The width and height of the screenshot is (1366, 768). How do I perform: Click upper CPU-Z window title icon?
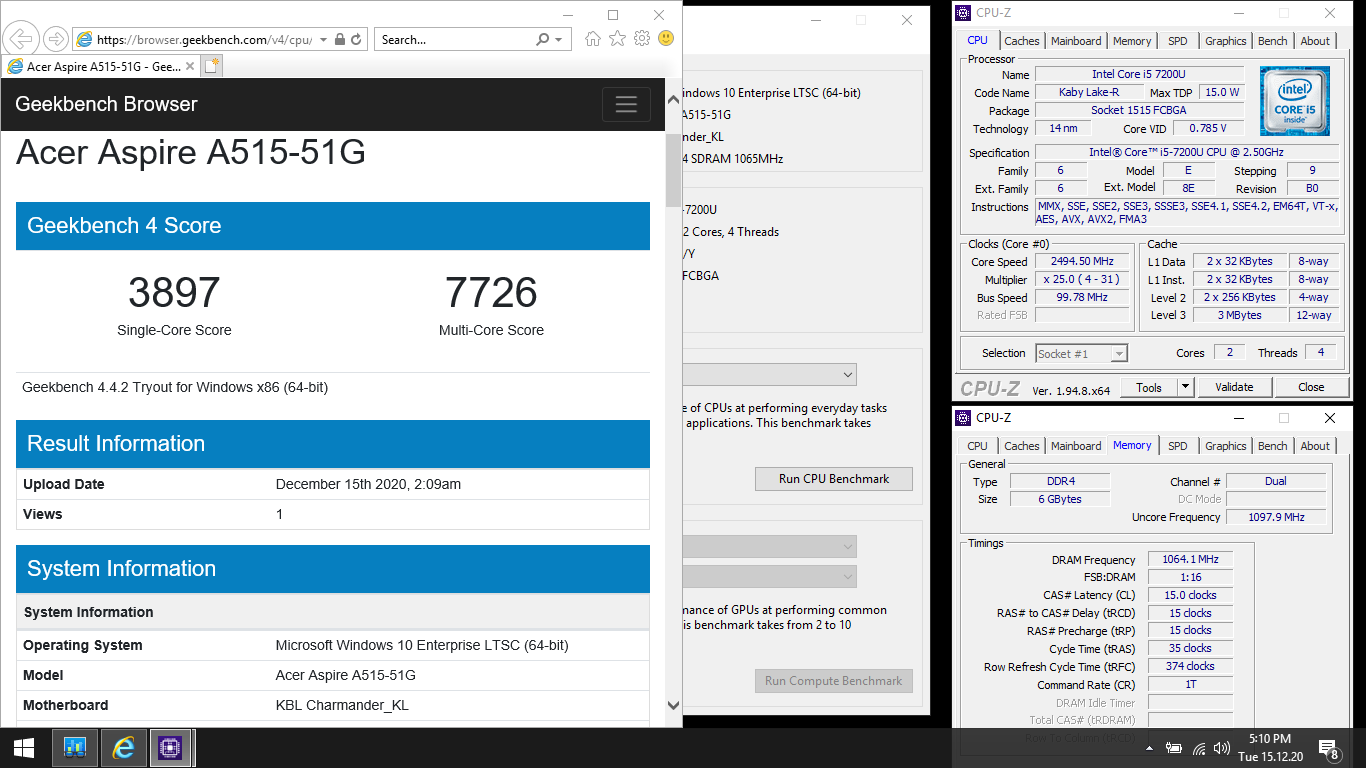pyautogui.click(x=963, y=13)
